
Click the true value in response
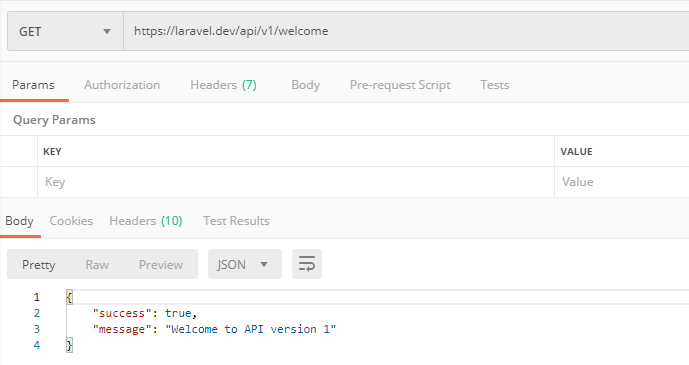pyautogui.click(x=178, y=313)
